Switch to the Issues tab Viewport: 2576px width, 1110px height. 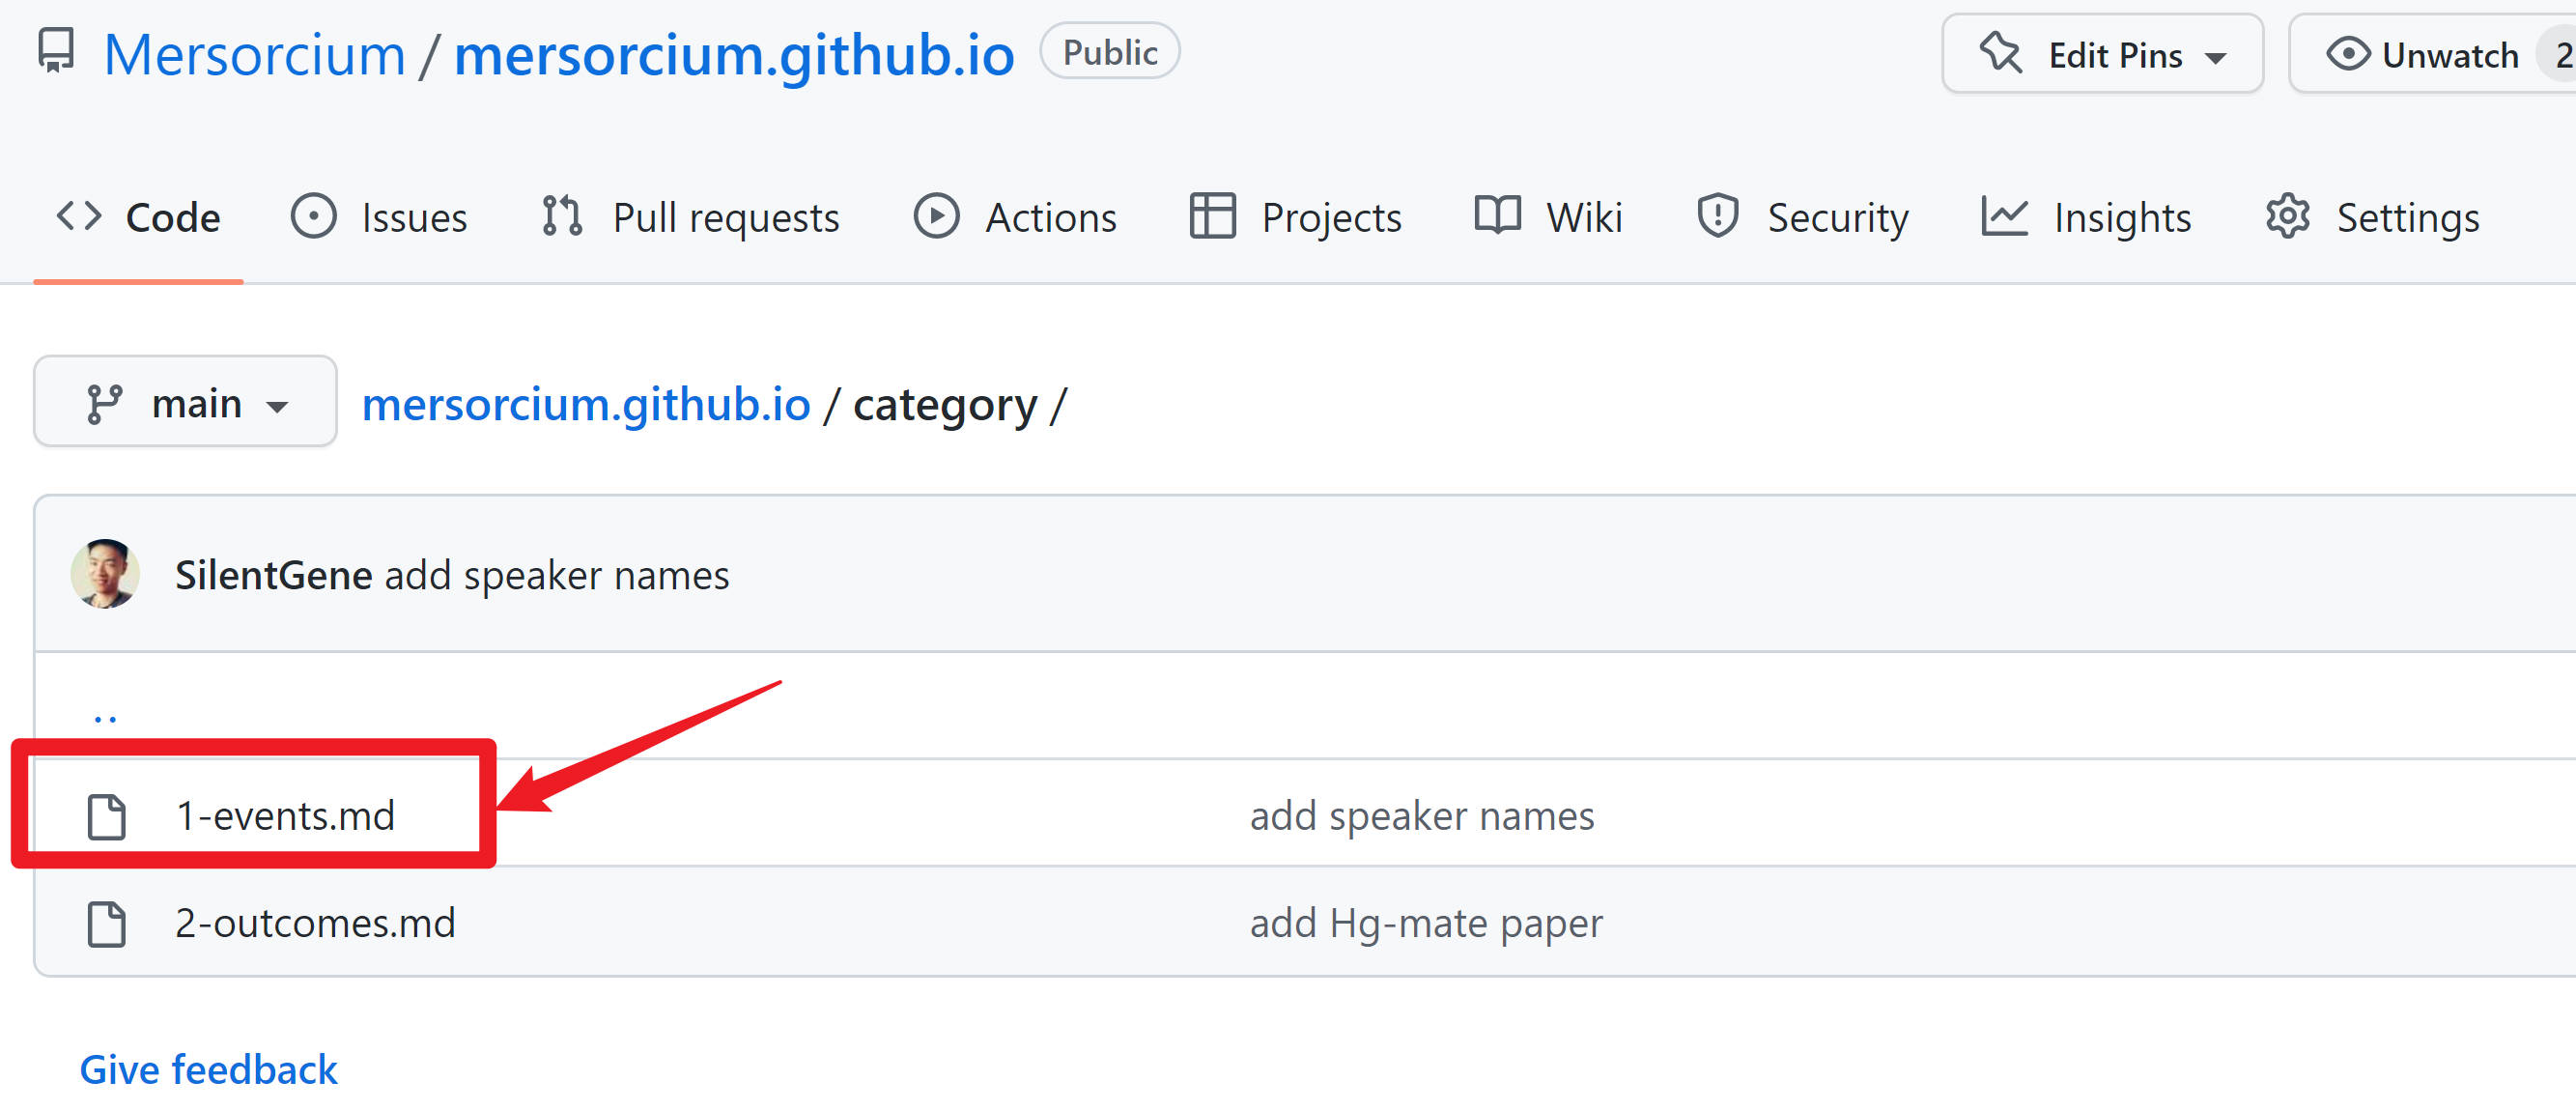pyautogui.click(x=378, y=218)
